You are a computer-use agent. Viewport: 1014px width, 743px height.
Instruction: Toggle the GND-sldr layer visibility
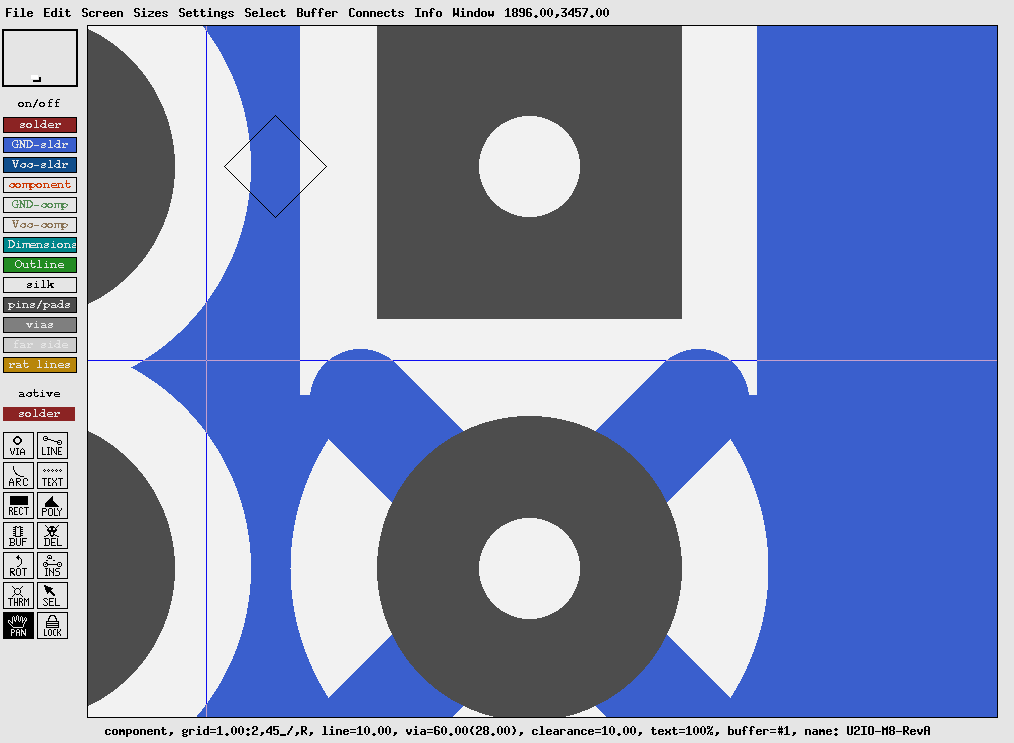click(x=40, y=145)
